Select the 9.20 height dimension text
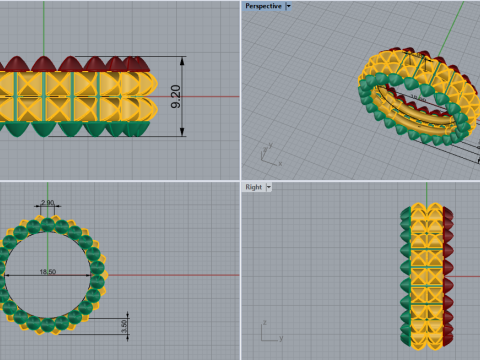This screenshot has width=480, height=360. click(176, 96)
